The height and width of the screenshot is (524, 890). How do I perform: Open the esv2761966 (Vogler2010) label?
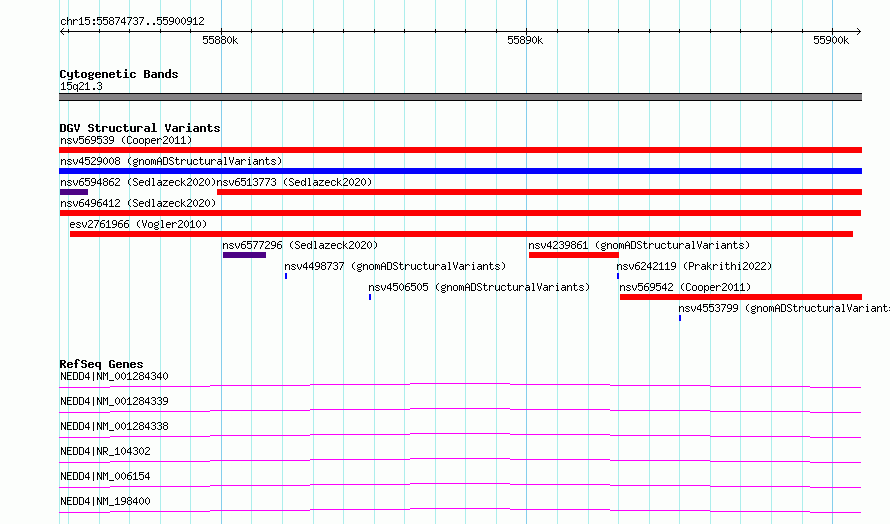138,224
